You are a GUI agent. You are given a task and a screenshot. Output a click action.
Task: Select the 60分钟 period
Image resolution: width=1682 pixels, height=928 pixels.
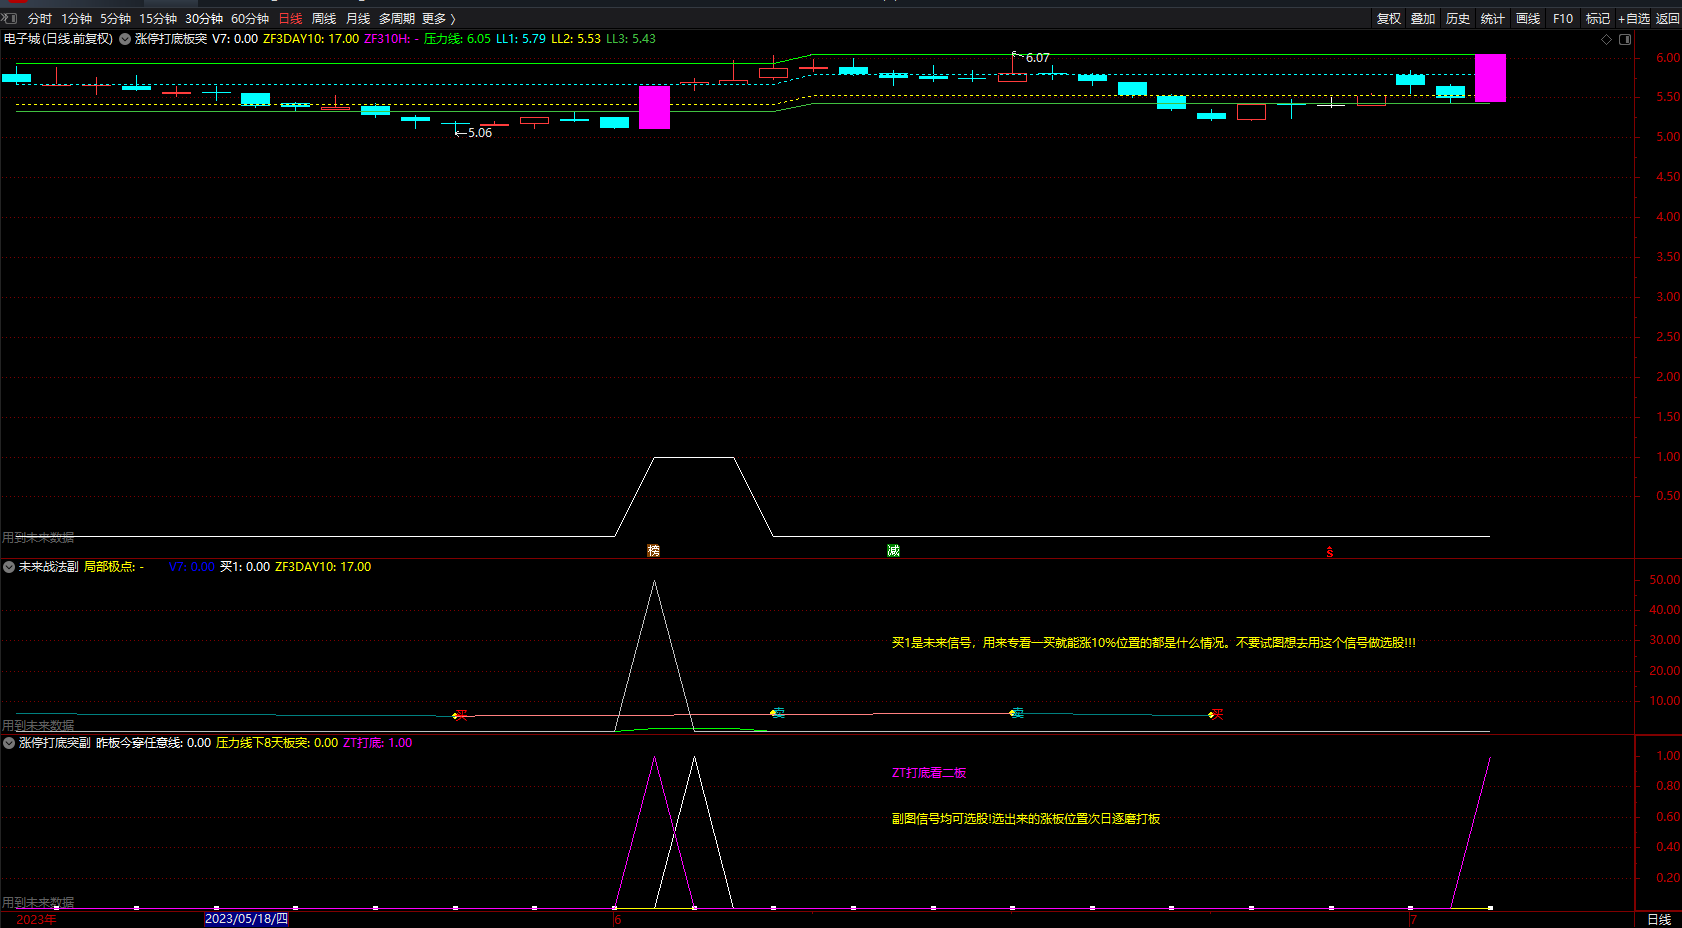point(250,19)
